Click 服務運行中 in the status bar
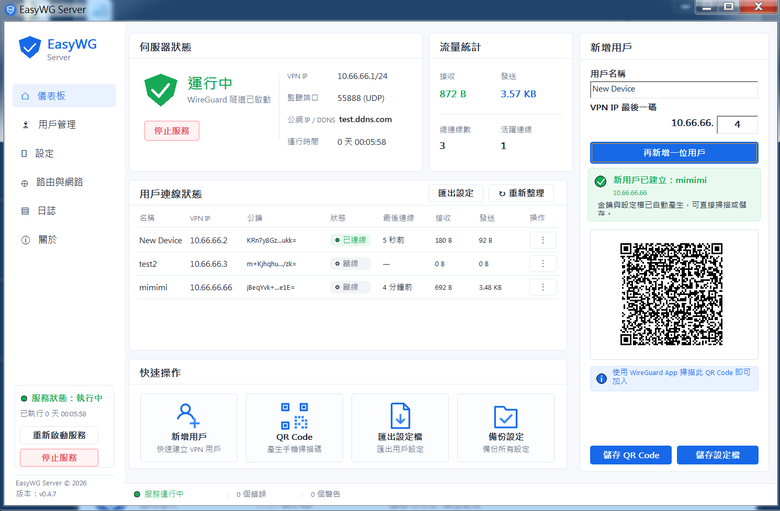The image size is (780, 511). (164, 494)
